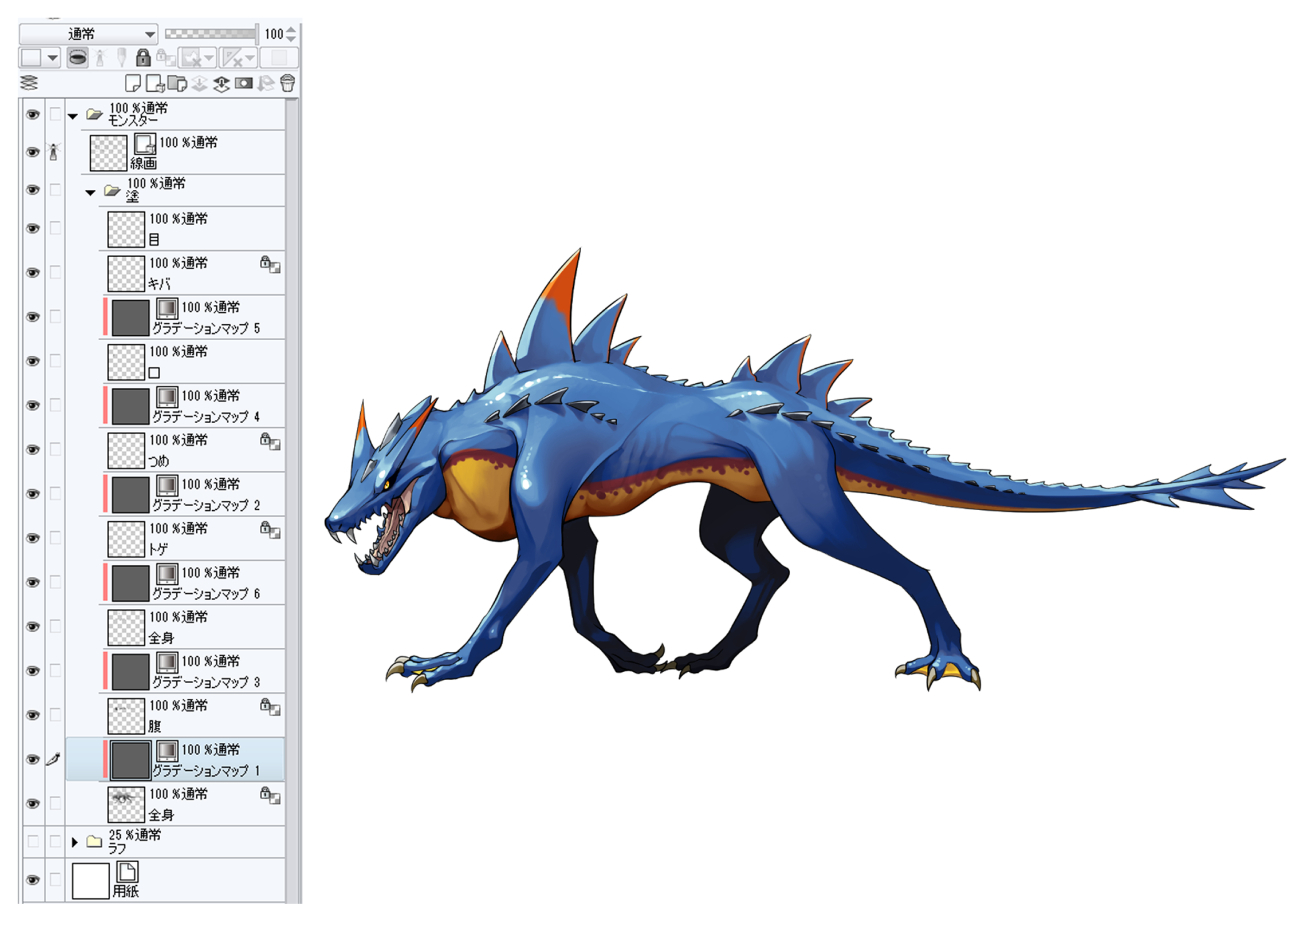The image size is (1300, 925).
Task: Click the pen icon on グラデーションマップ 1 row
Action: tap(55, 759)
